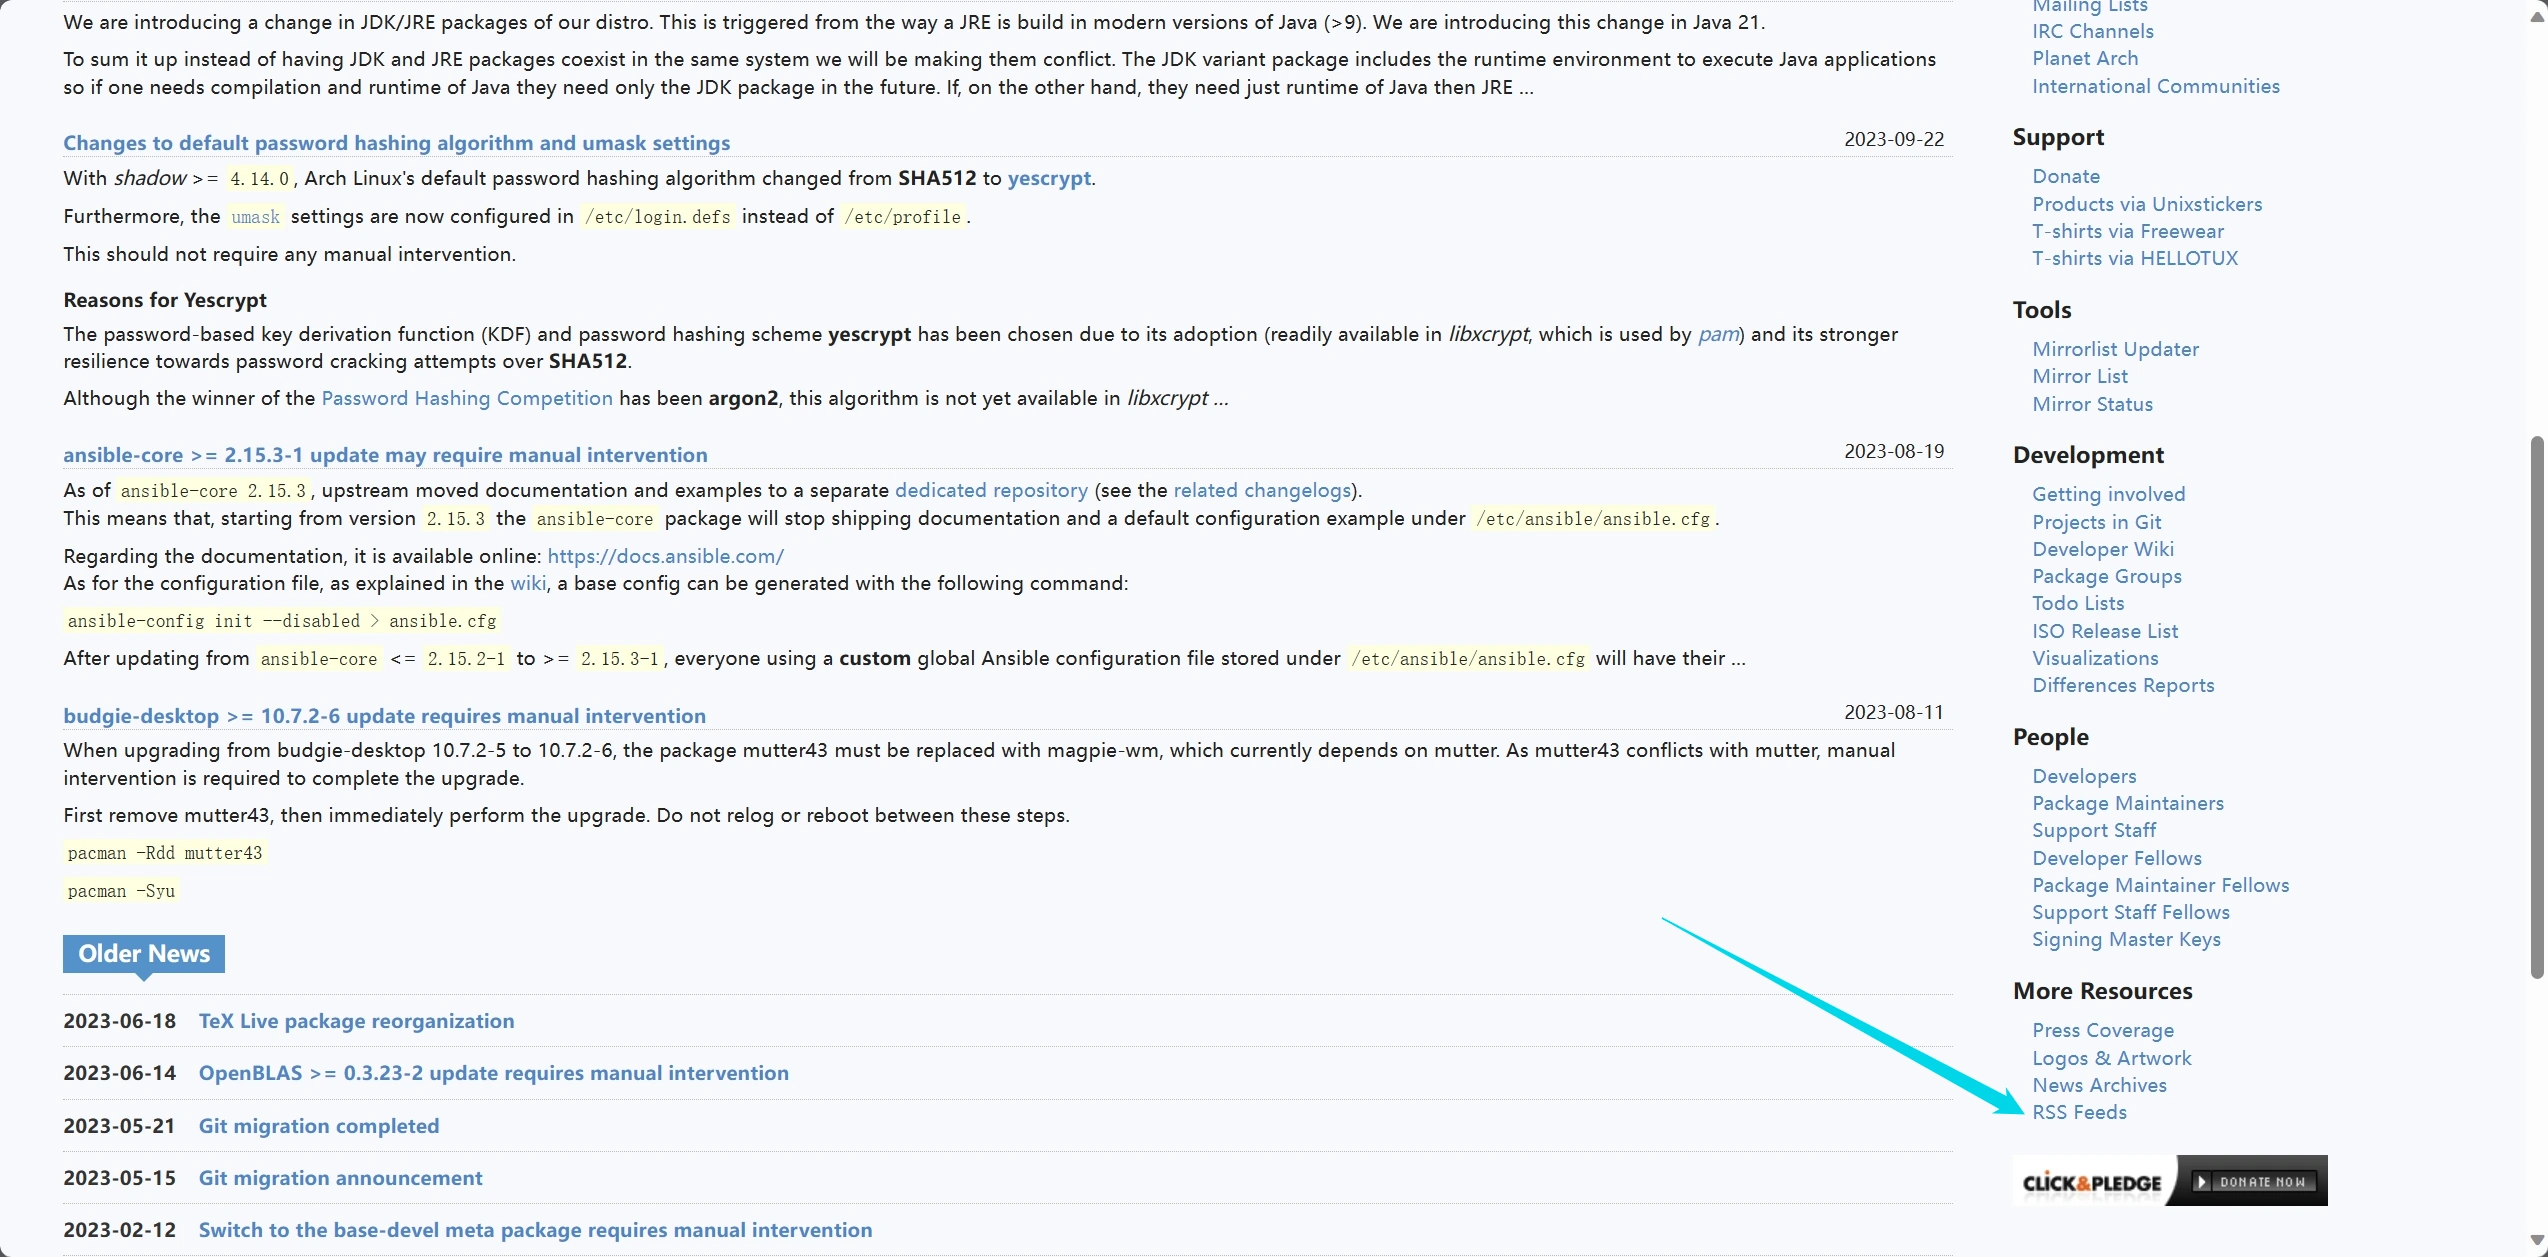Open Logos & Artwork link

coord(2111,1058)
